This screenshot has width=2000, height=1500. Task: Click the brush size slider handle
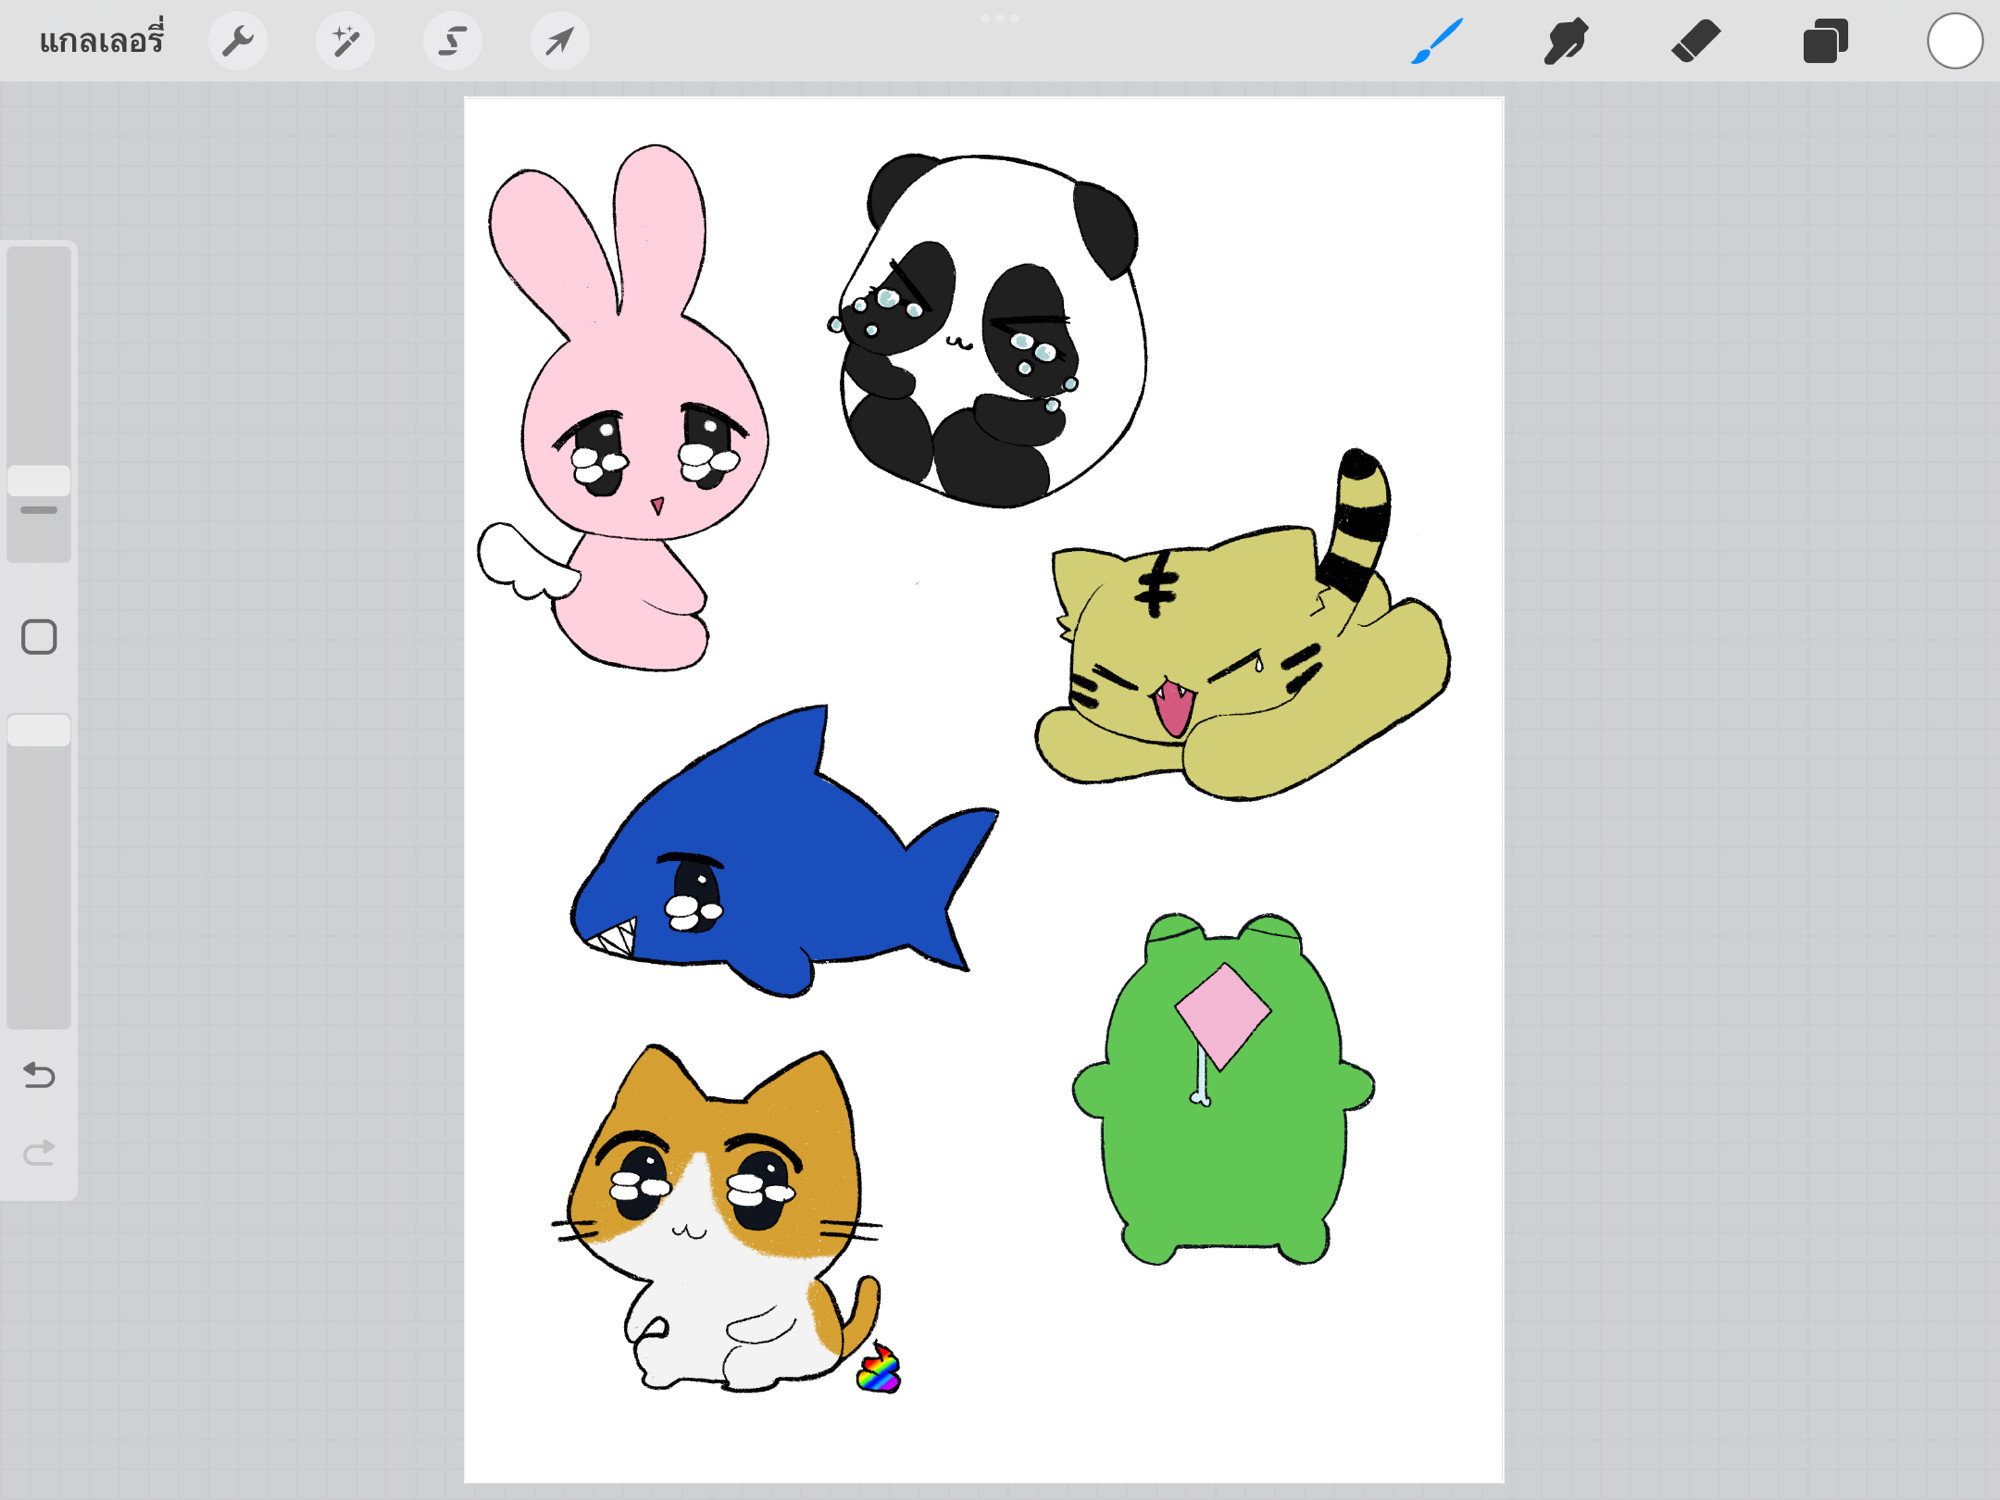tap(39, 480)
